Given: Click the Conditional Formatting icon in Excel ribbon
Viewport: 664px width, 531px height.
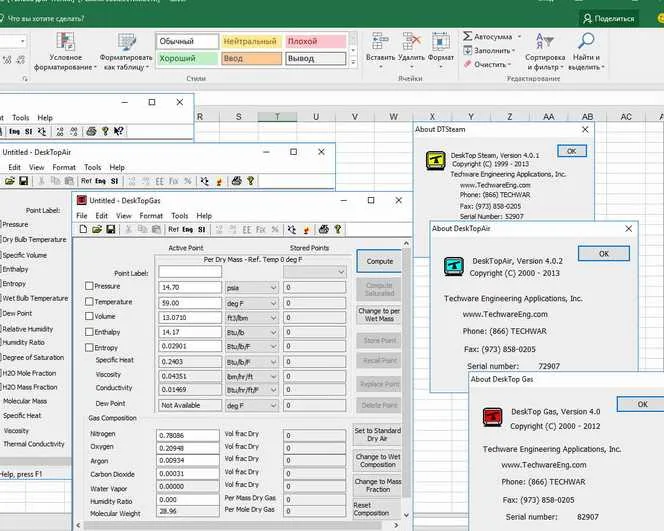Looking at the screenshot, I should pyautogui.click(x=66, y=42).
